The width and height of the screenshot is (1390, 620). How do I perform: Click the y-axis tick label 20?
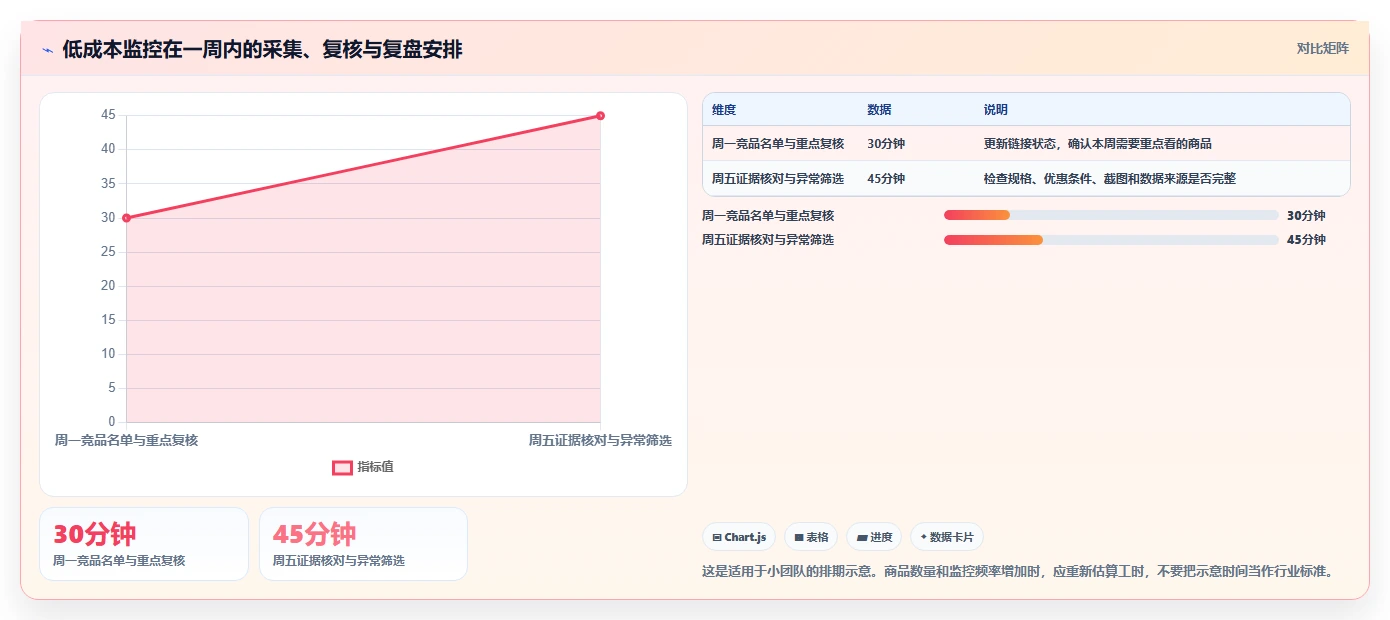pos(108,286)
